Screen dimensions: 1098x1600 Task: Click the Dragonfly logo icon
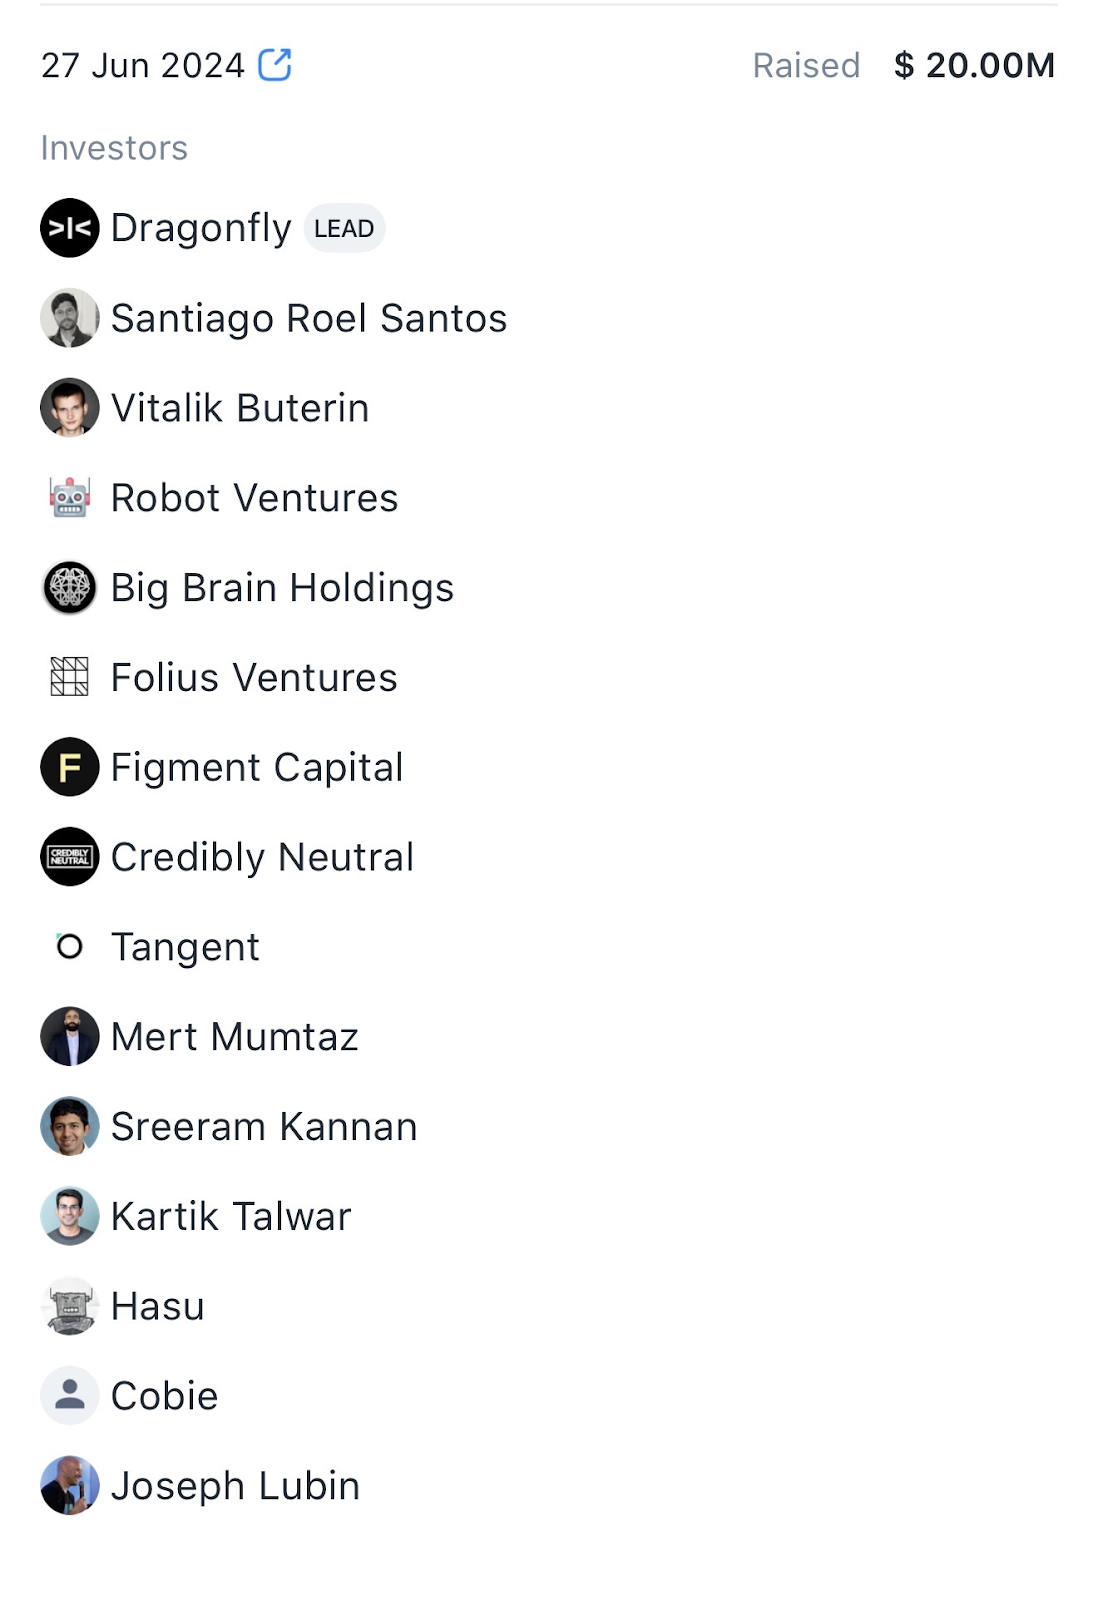(x=70, y=228)
